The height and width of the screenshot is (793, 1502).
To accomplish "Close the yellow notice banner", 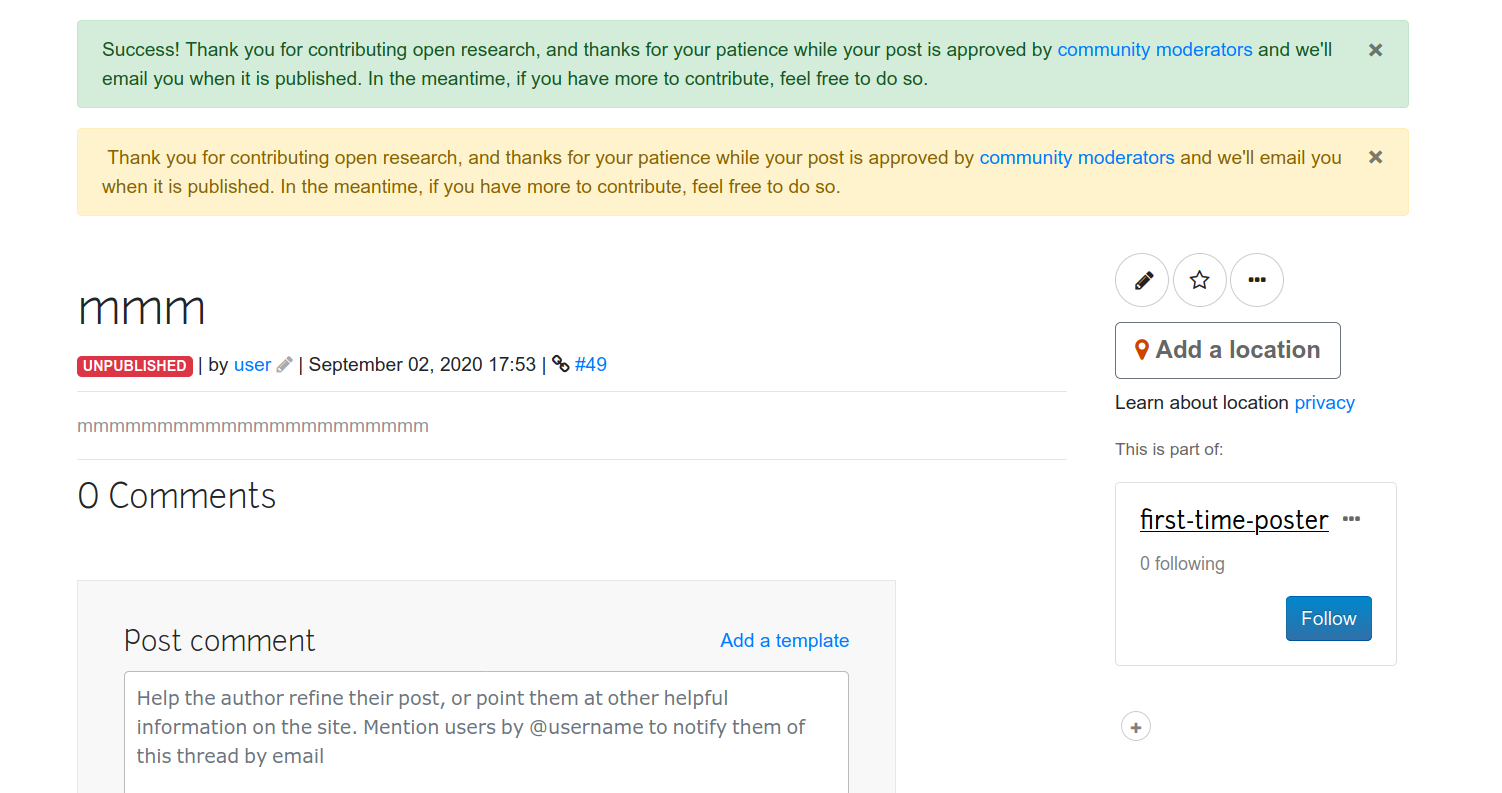I will 1376,157.
